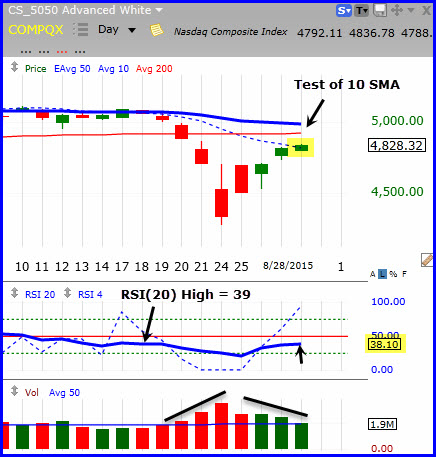
Task: Click the 5,000.00 price axis label
Action: pos(397,121)
